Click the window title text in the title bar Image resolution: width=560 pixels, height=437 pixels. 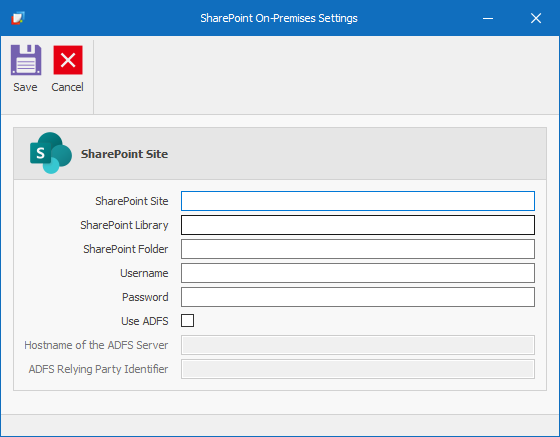(x=279, y=18)
